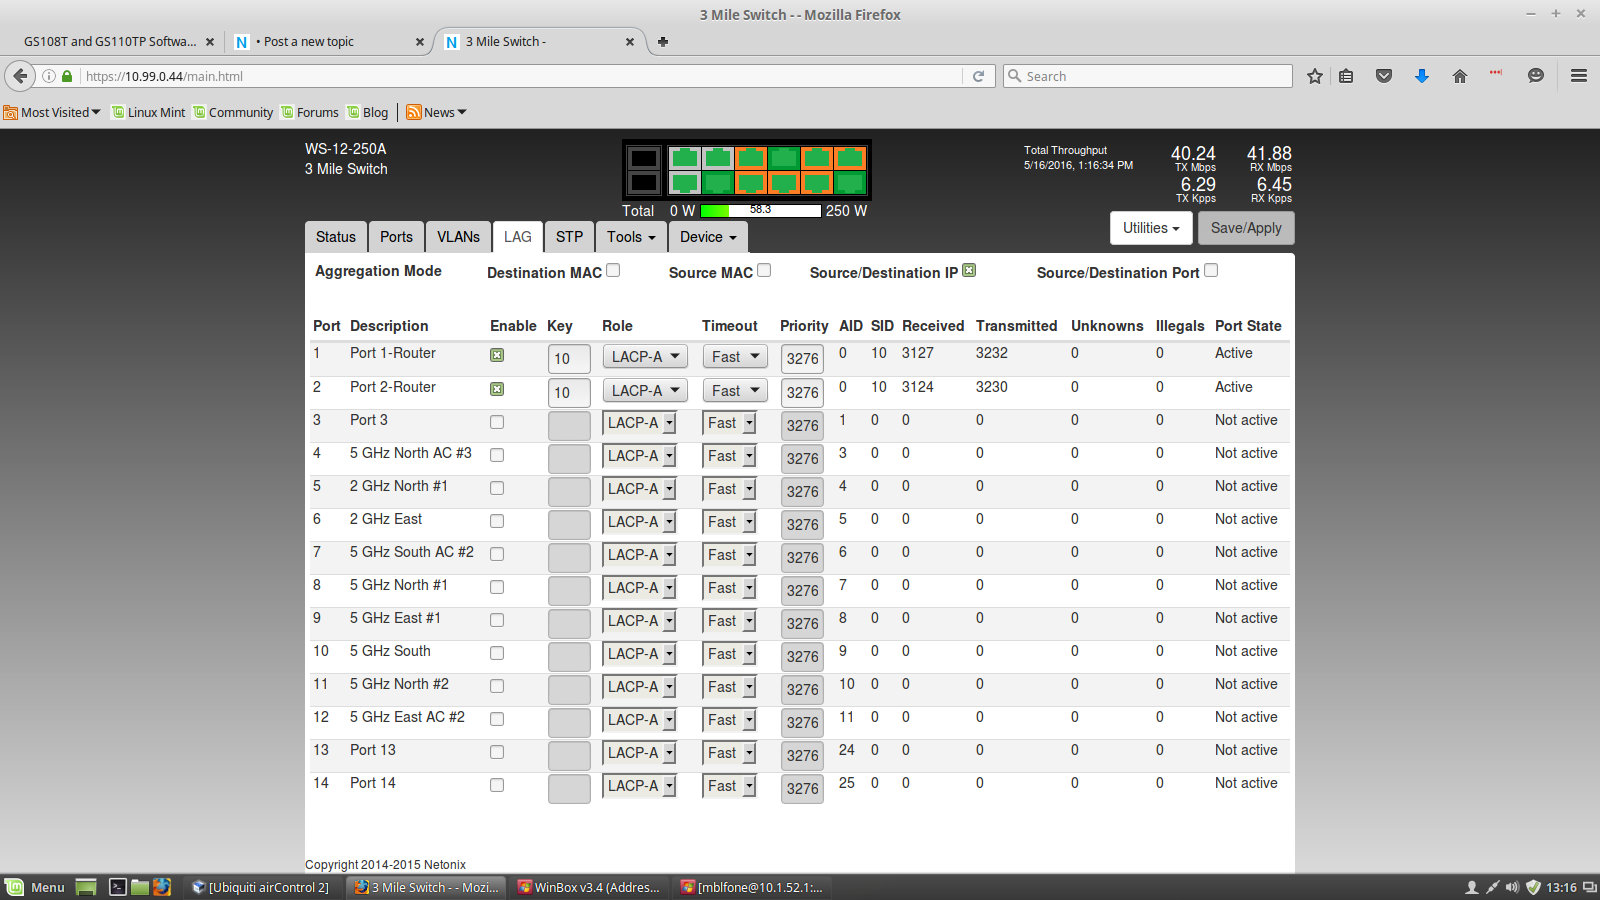Open a new tab with the plus icon
This screenshot has height=900, width=1600.
coord(663,42)
